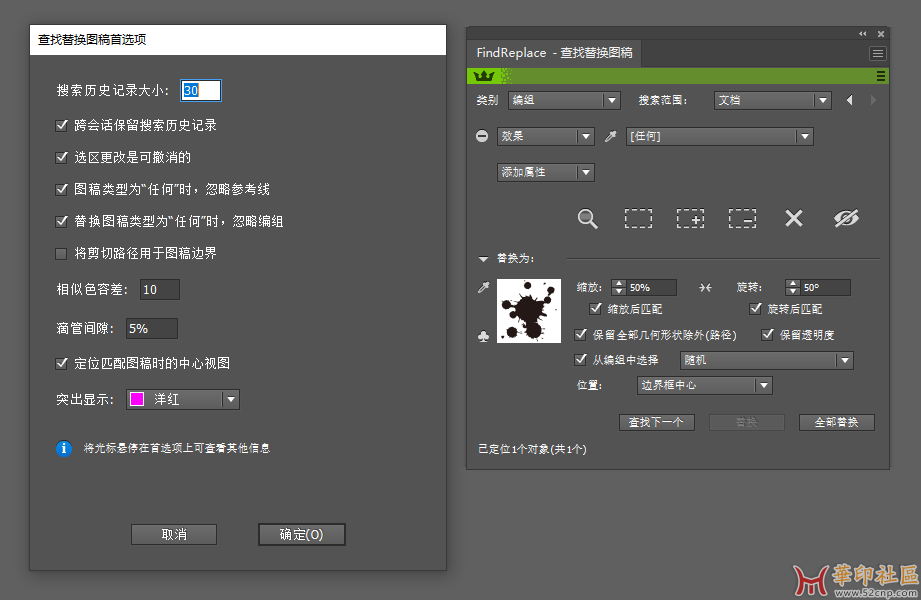Open the 搜索范围 dropdown showing 文档
The height and width of the screenshot is (600, 921).
point(772,100)
